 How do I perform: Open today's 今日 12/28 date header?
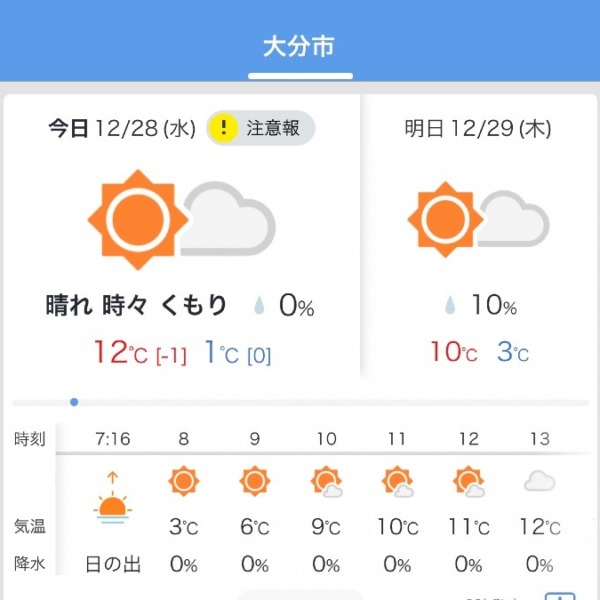coord(122,128)
